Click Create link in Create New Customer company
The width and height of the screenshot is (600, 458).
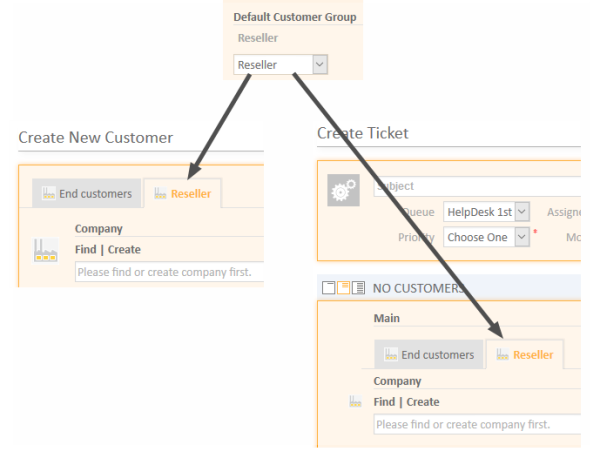tap(124, 249)
